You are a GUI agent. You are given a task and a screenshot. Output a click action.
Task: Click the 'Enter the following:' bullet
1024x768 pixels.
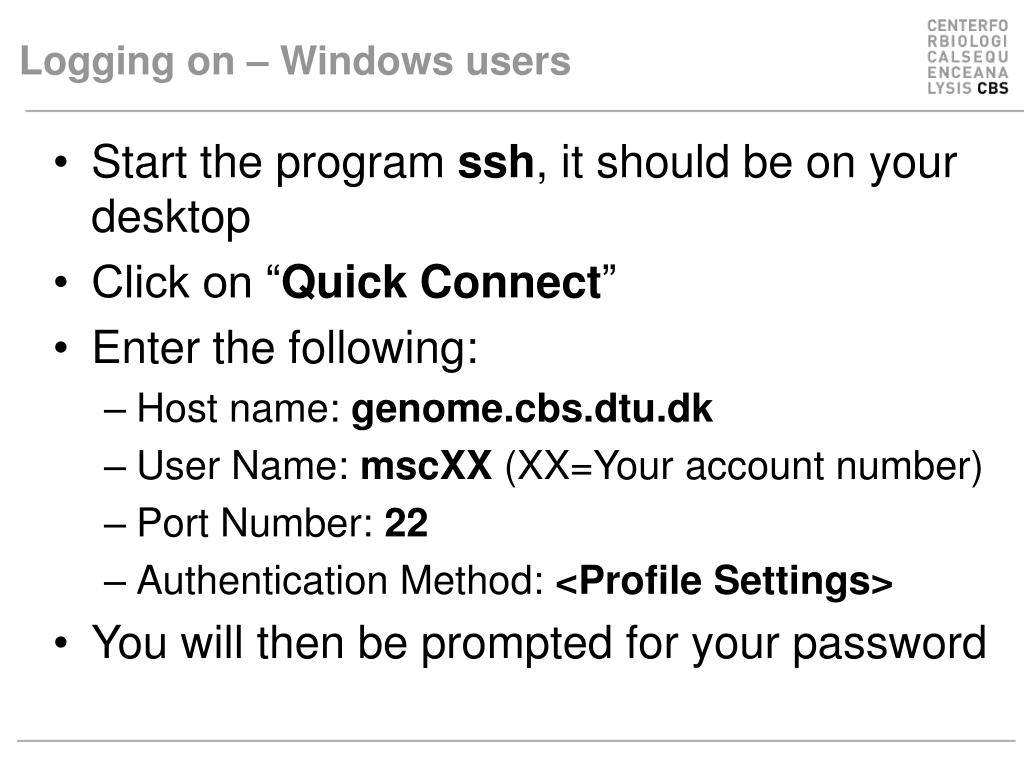click(285, 347)
